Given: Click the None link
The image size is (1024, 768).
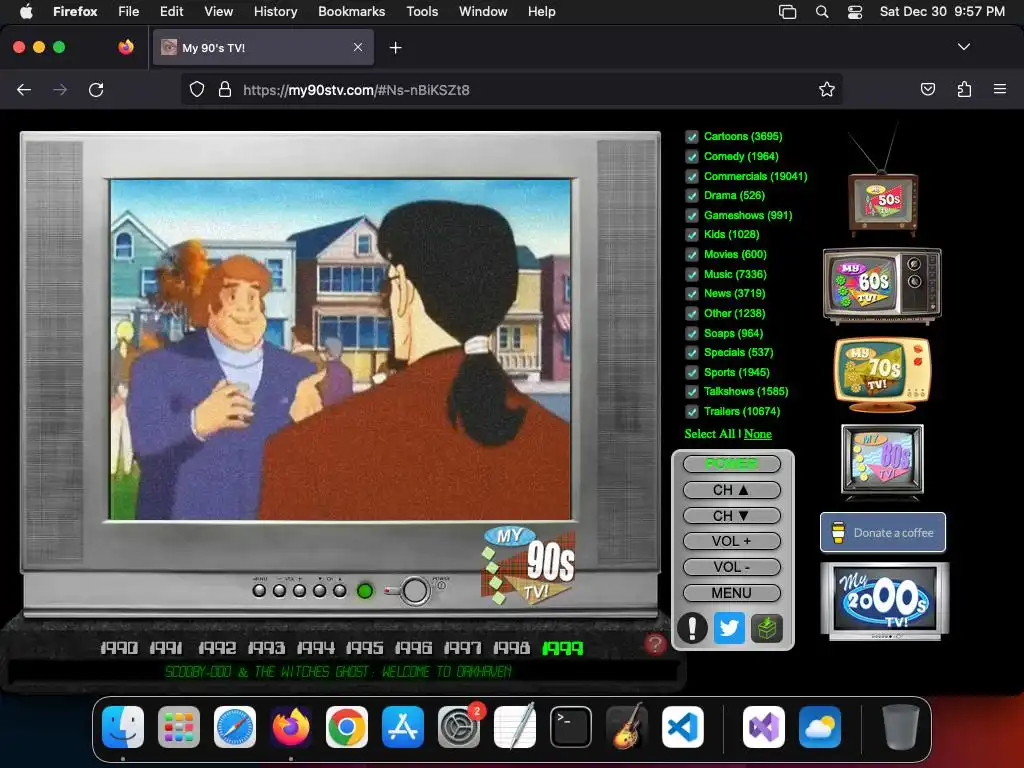Looking at the screenshot, I should coord(758,434).
